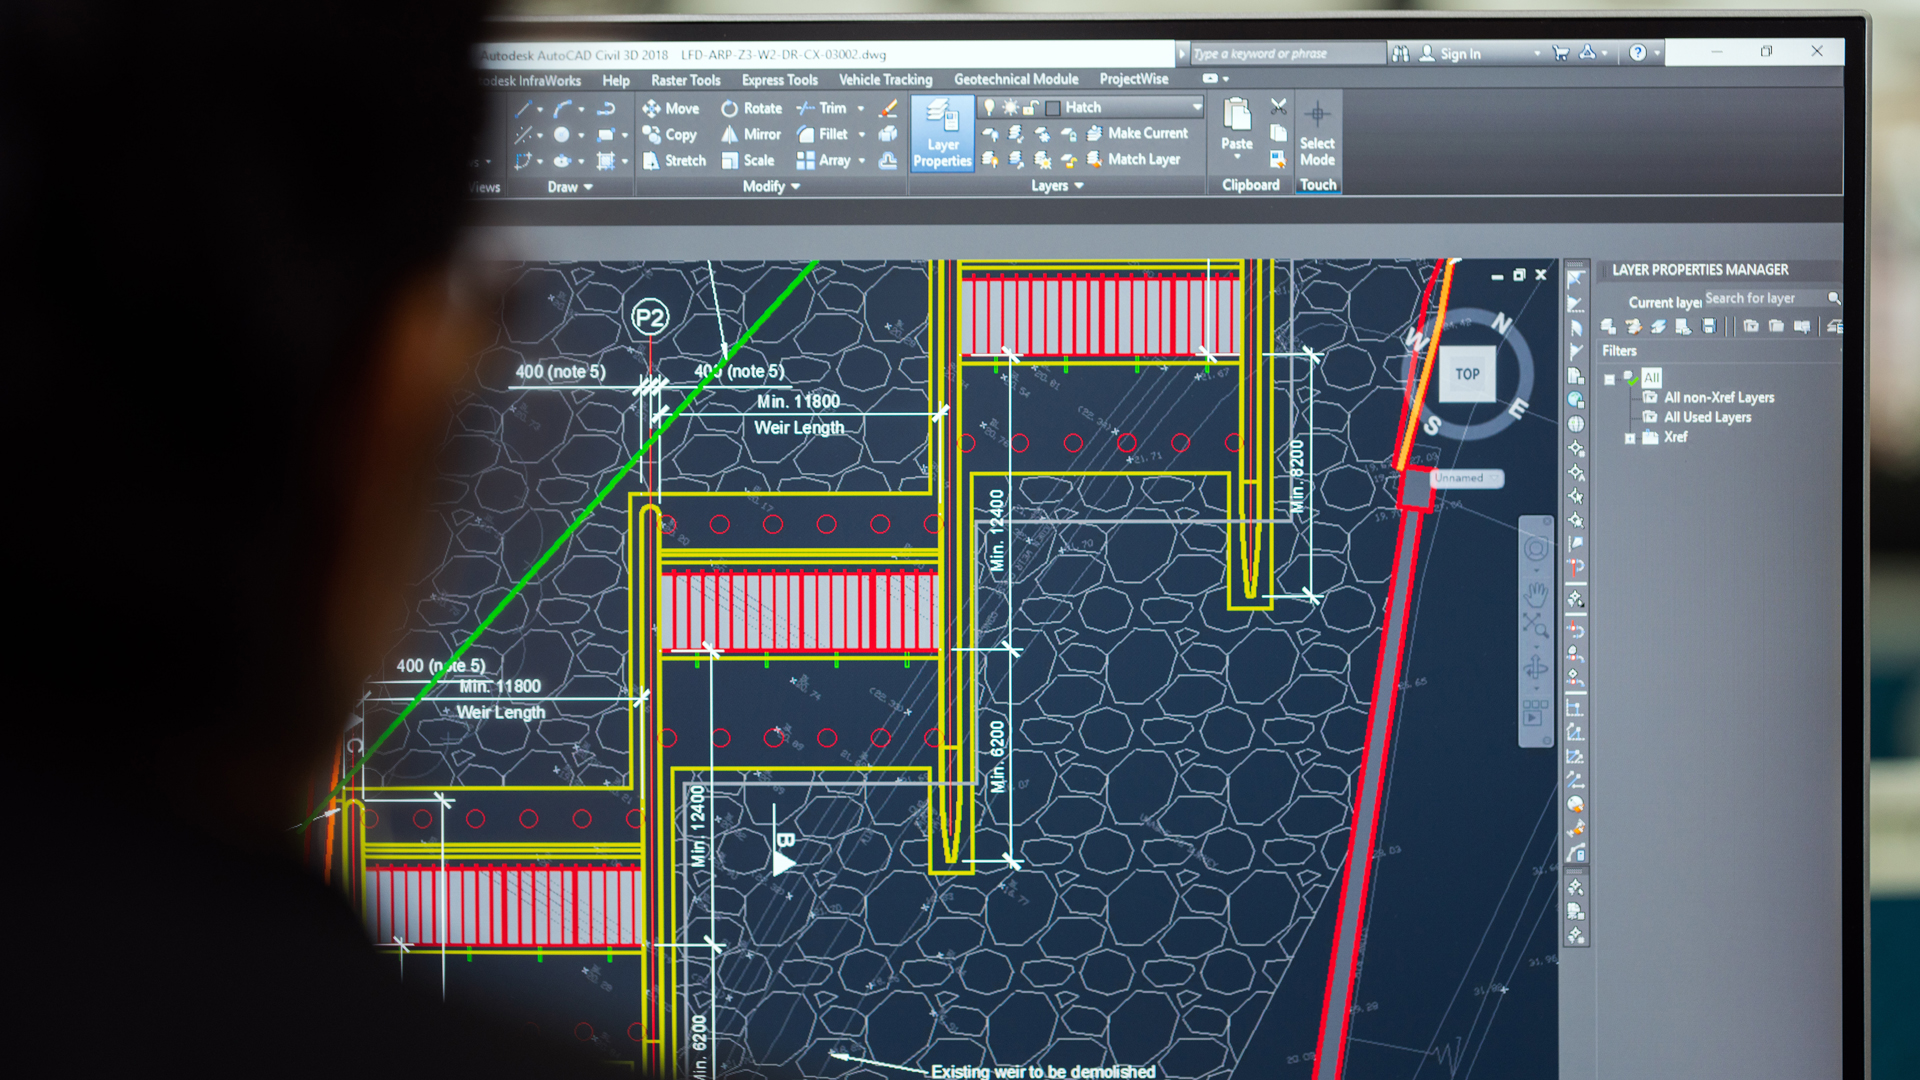Click the Array tool
The height and width of the screenshot is (1080, 1920).
[824, 160]
